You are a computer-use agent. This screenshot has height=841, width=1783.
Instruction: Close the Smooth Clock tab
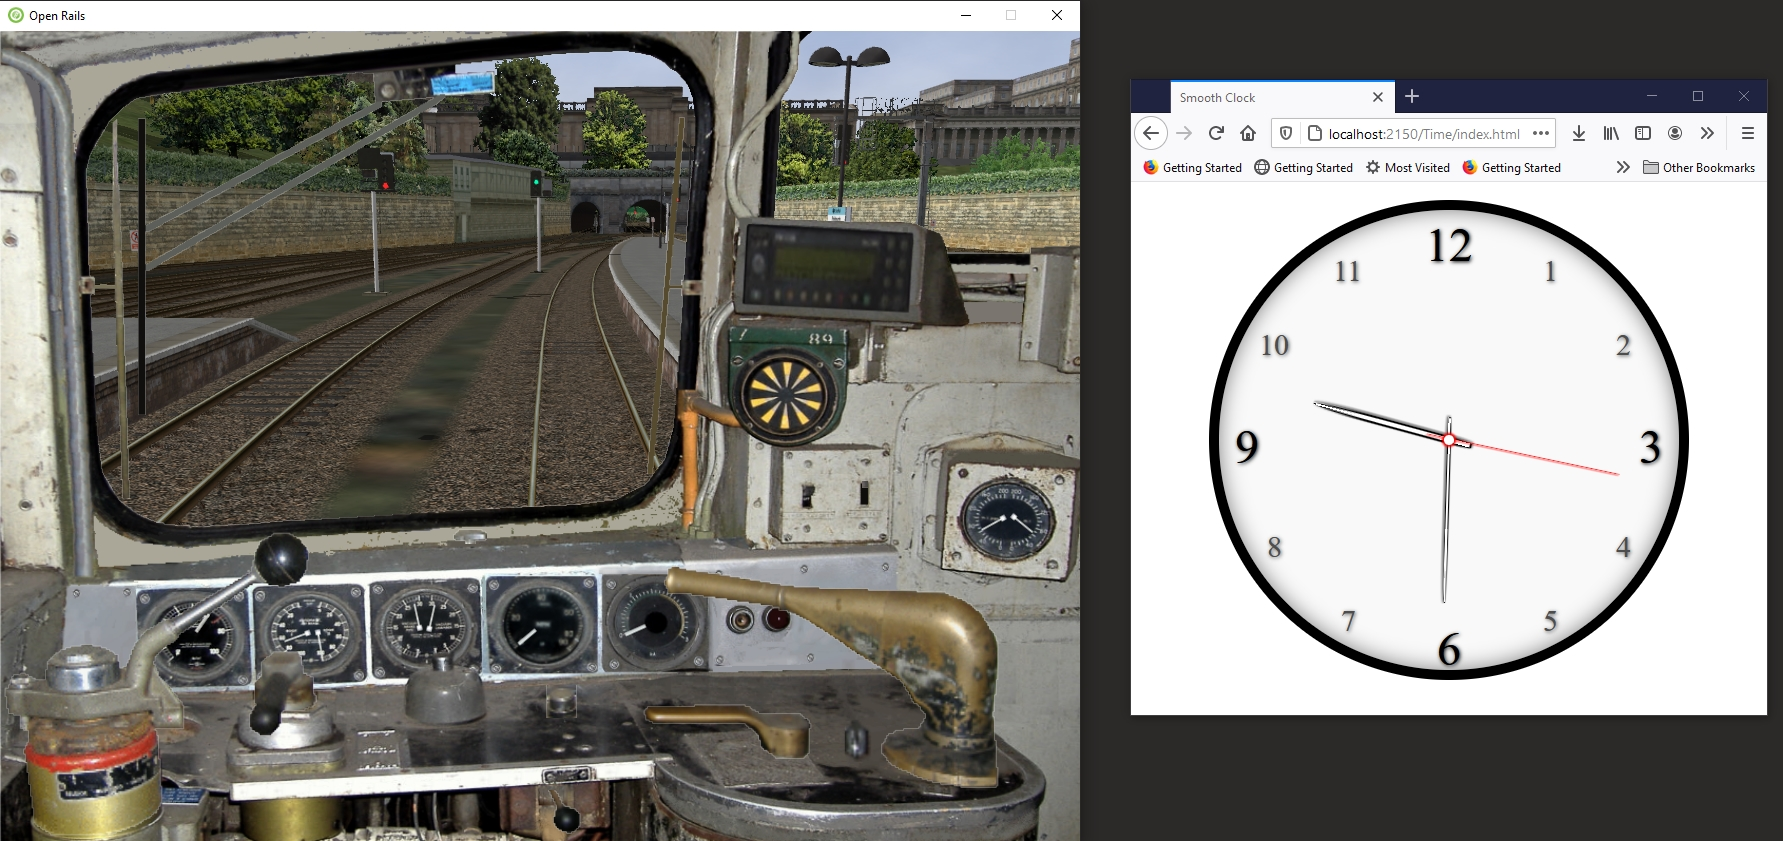pos(1378,97)
